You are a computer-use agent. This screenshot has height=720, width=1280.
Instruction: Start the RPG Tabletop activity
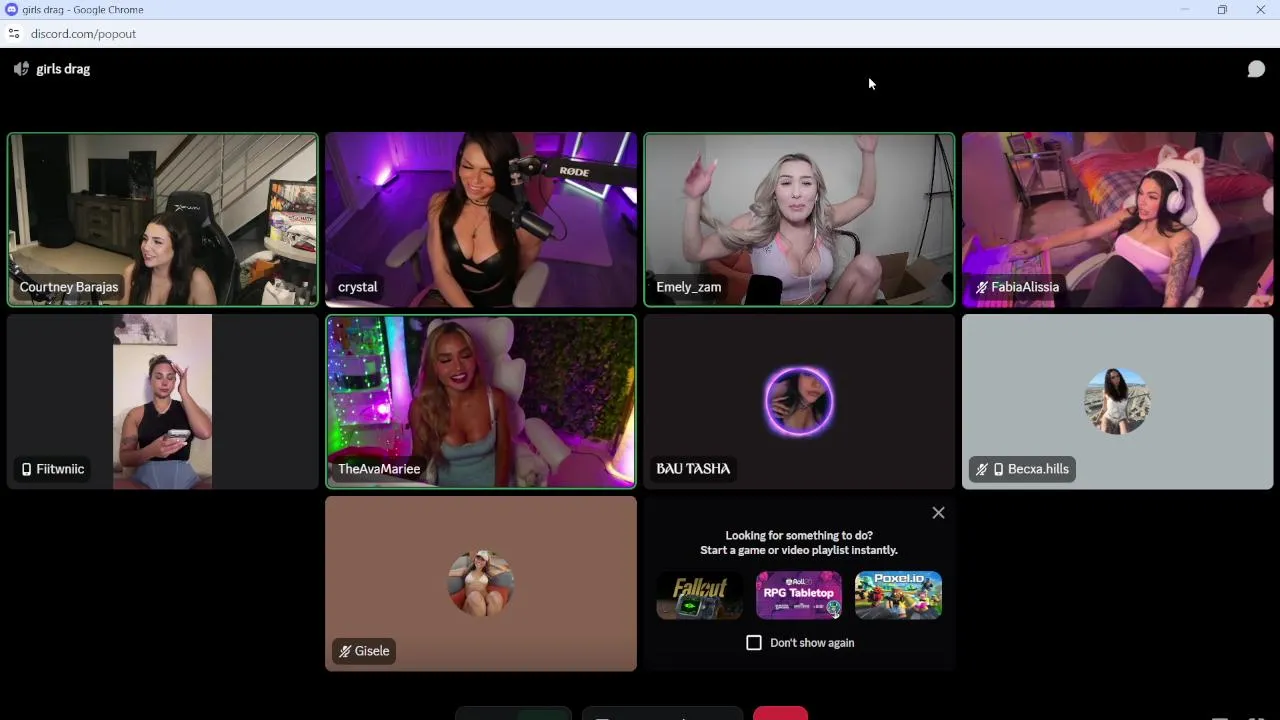tap(798, 595)
